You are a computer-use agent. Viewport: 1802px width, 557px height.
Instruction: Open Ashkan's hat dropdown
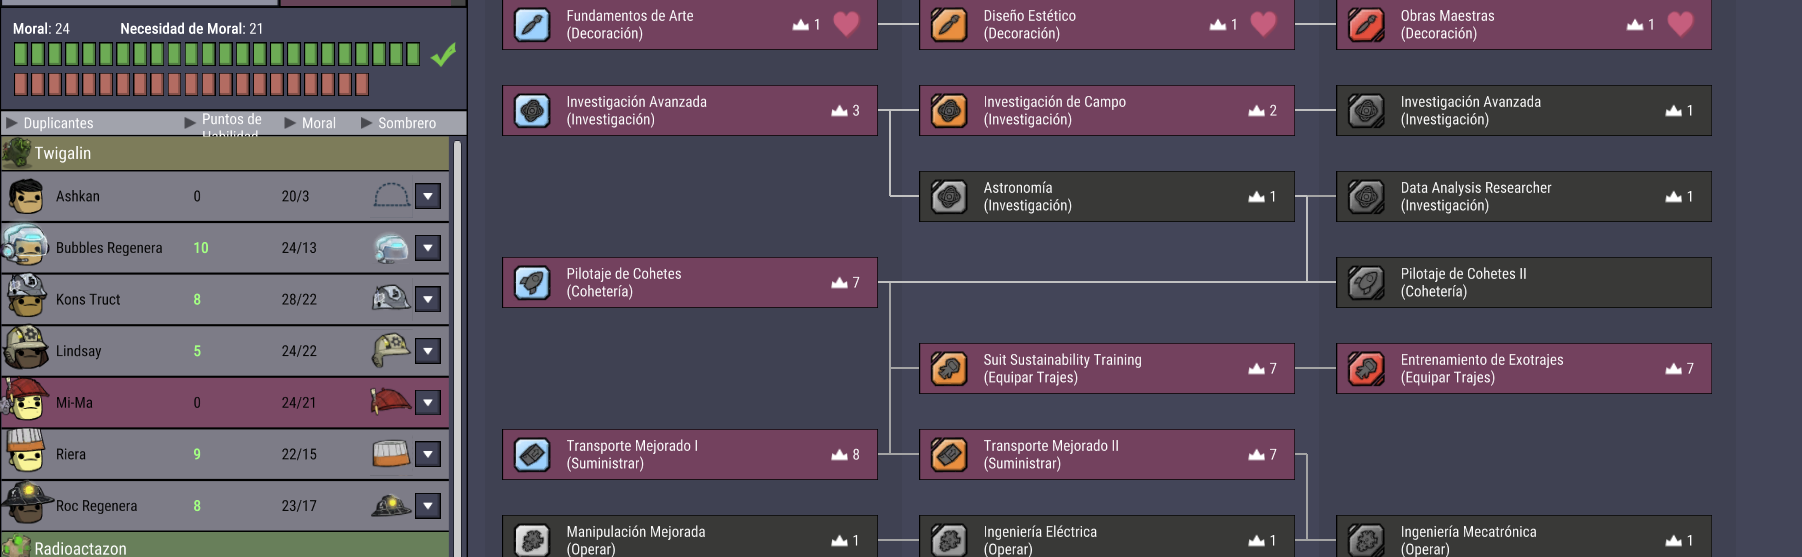428,196
